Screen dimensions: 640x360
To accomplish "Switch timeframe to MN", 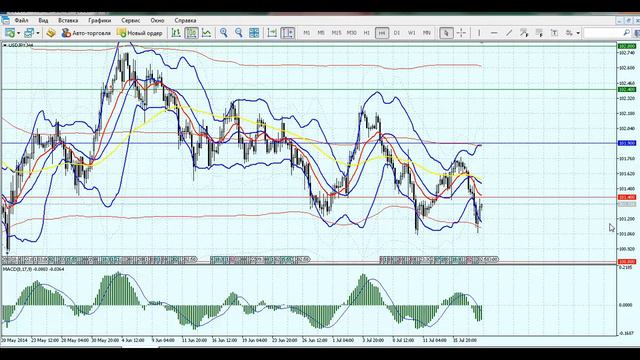I will 427,33.
